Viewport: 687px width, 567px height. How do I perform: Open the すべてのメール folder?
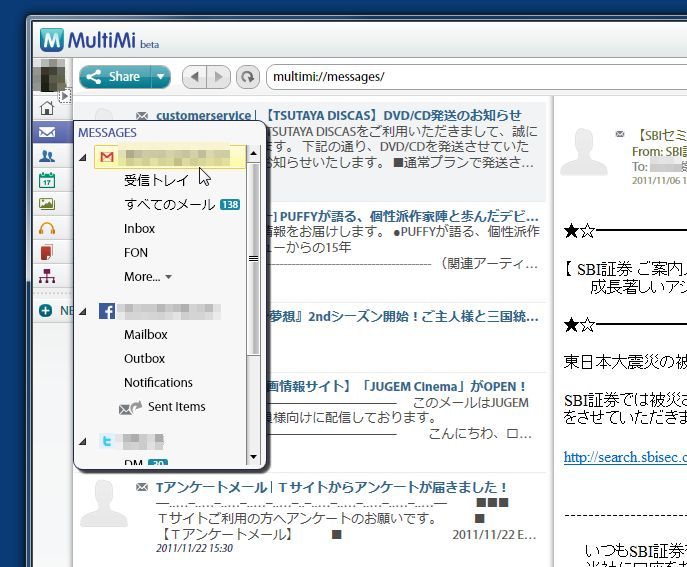pos(170,204)
